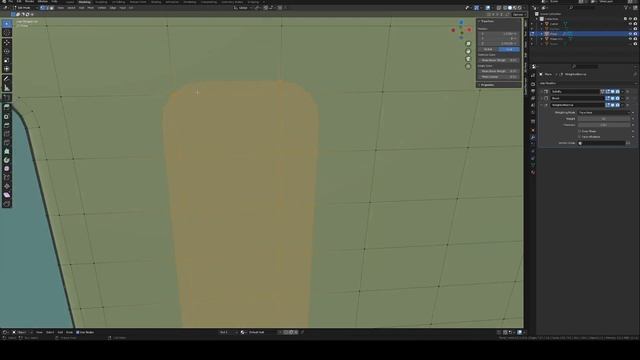Open the Vertex menu in viewport header
The image size is (640, 360).
(101, 8)
